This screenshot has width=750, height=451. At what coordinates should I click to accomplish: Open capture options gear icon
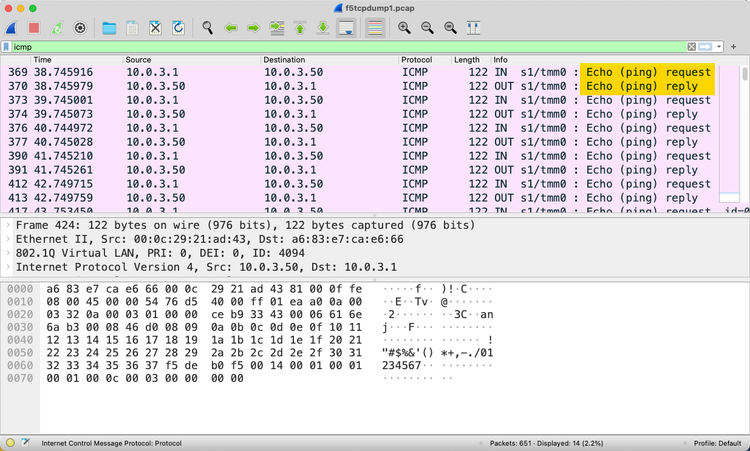(80, 28)
